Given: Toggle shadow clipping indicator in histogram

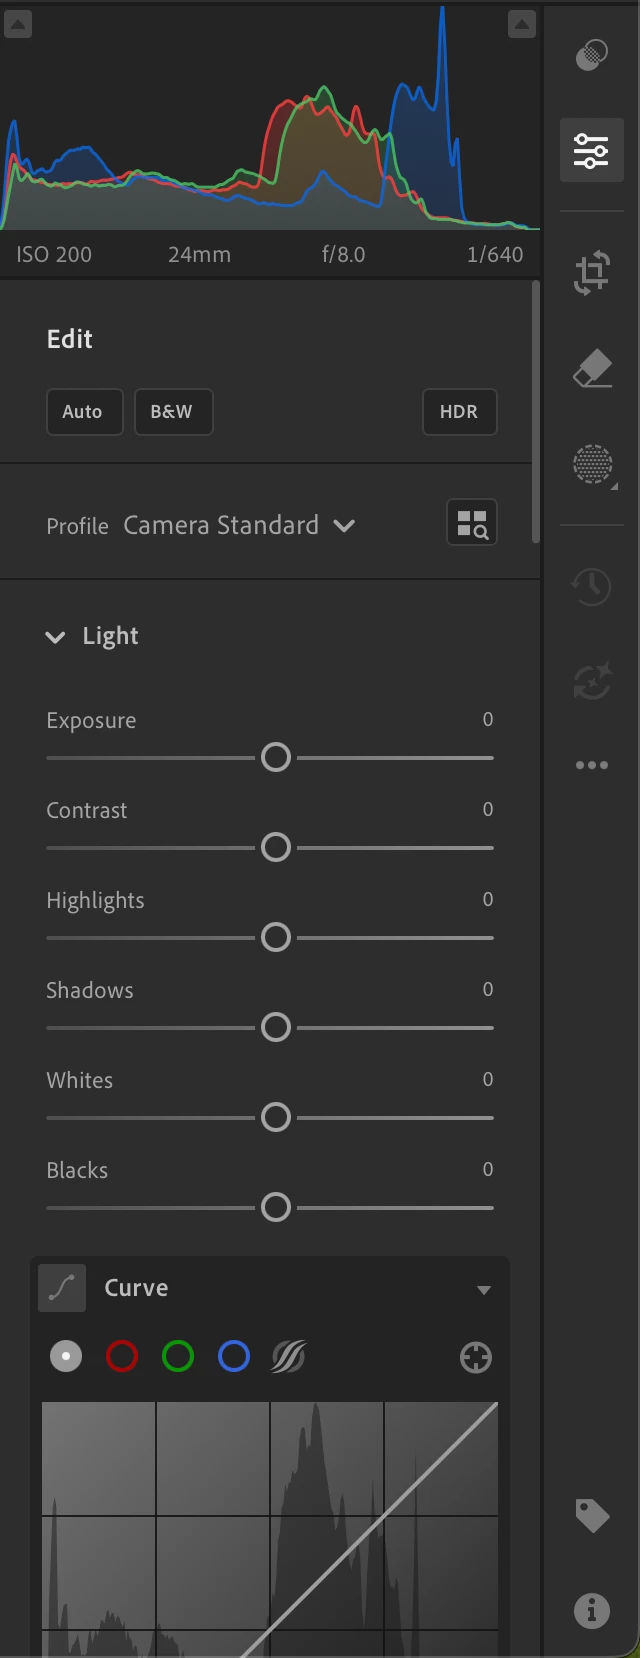Looking at the screenshot, I should pyautogui.click(x=18, y=24).
